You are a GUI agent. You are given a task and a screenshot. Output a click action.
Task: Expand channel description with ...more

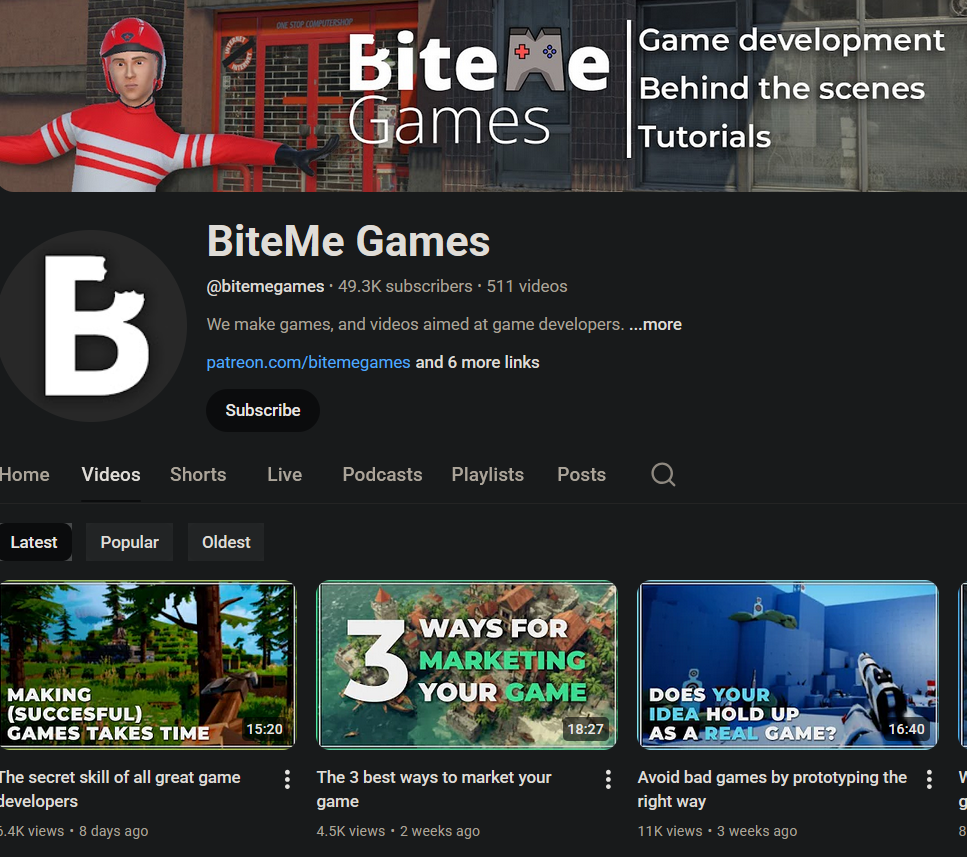click(656, 324)
